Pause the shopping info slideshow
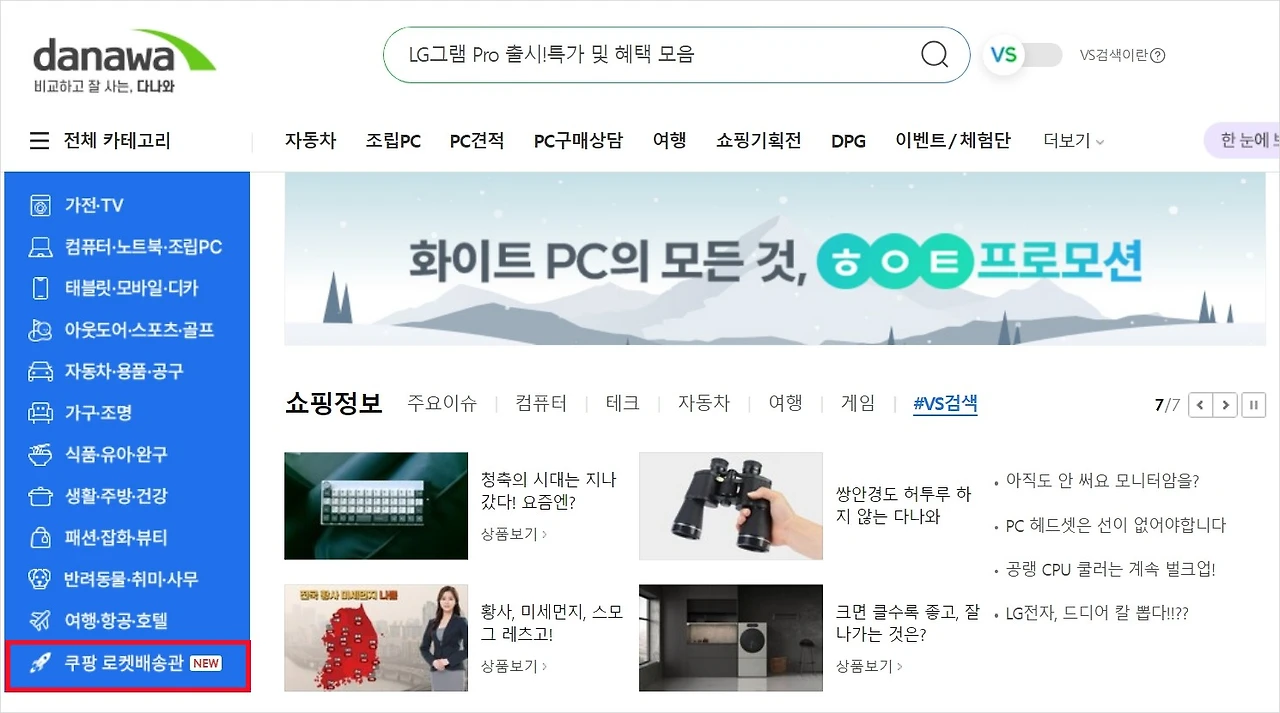Screen dimensions: 1280x713 pos(1253,405)
